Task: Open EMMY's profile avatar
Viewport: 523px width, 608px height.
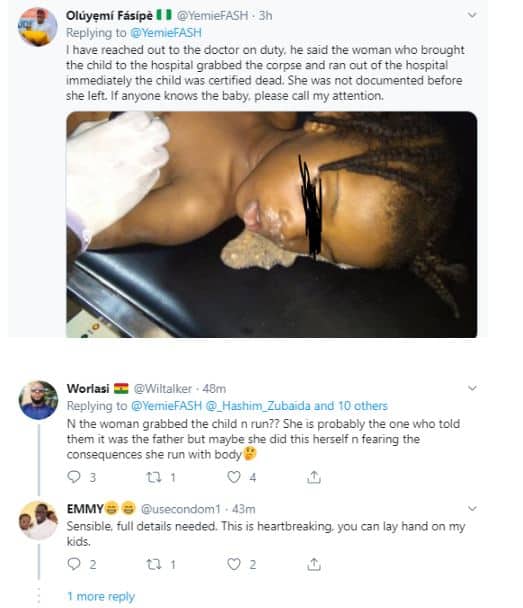Action: coord(38,520)
